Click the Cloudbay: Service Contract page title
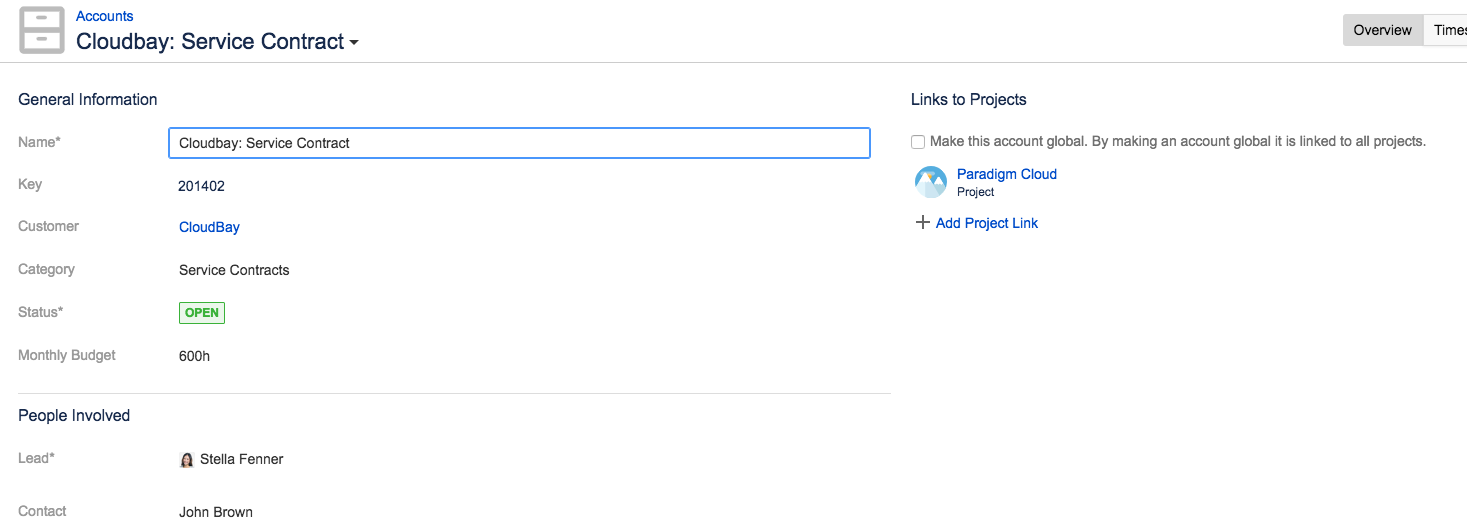Viewport: 1467px width, 530px height. pyautogui.click(x=210, y=42)
